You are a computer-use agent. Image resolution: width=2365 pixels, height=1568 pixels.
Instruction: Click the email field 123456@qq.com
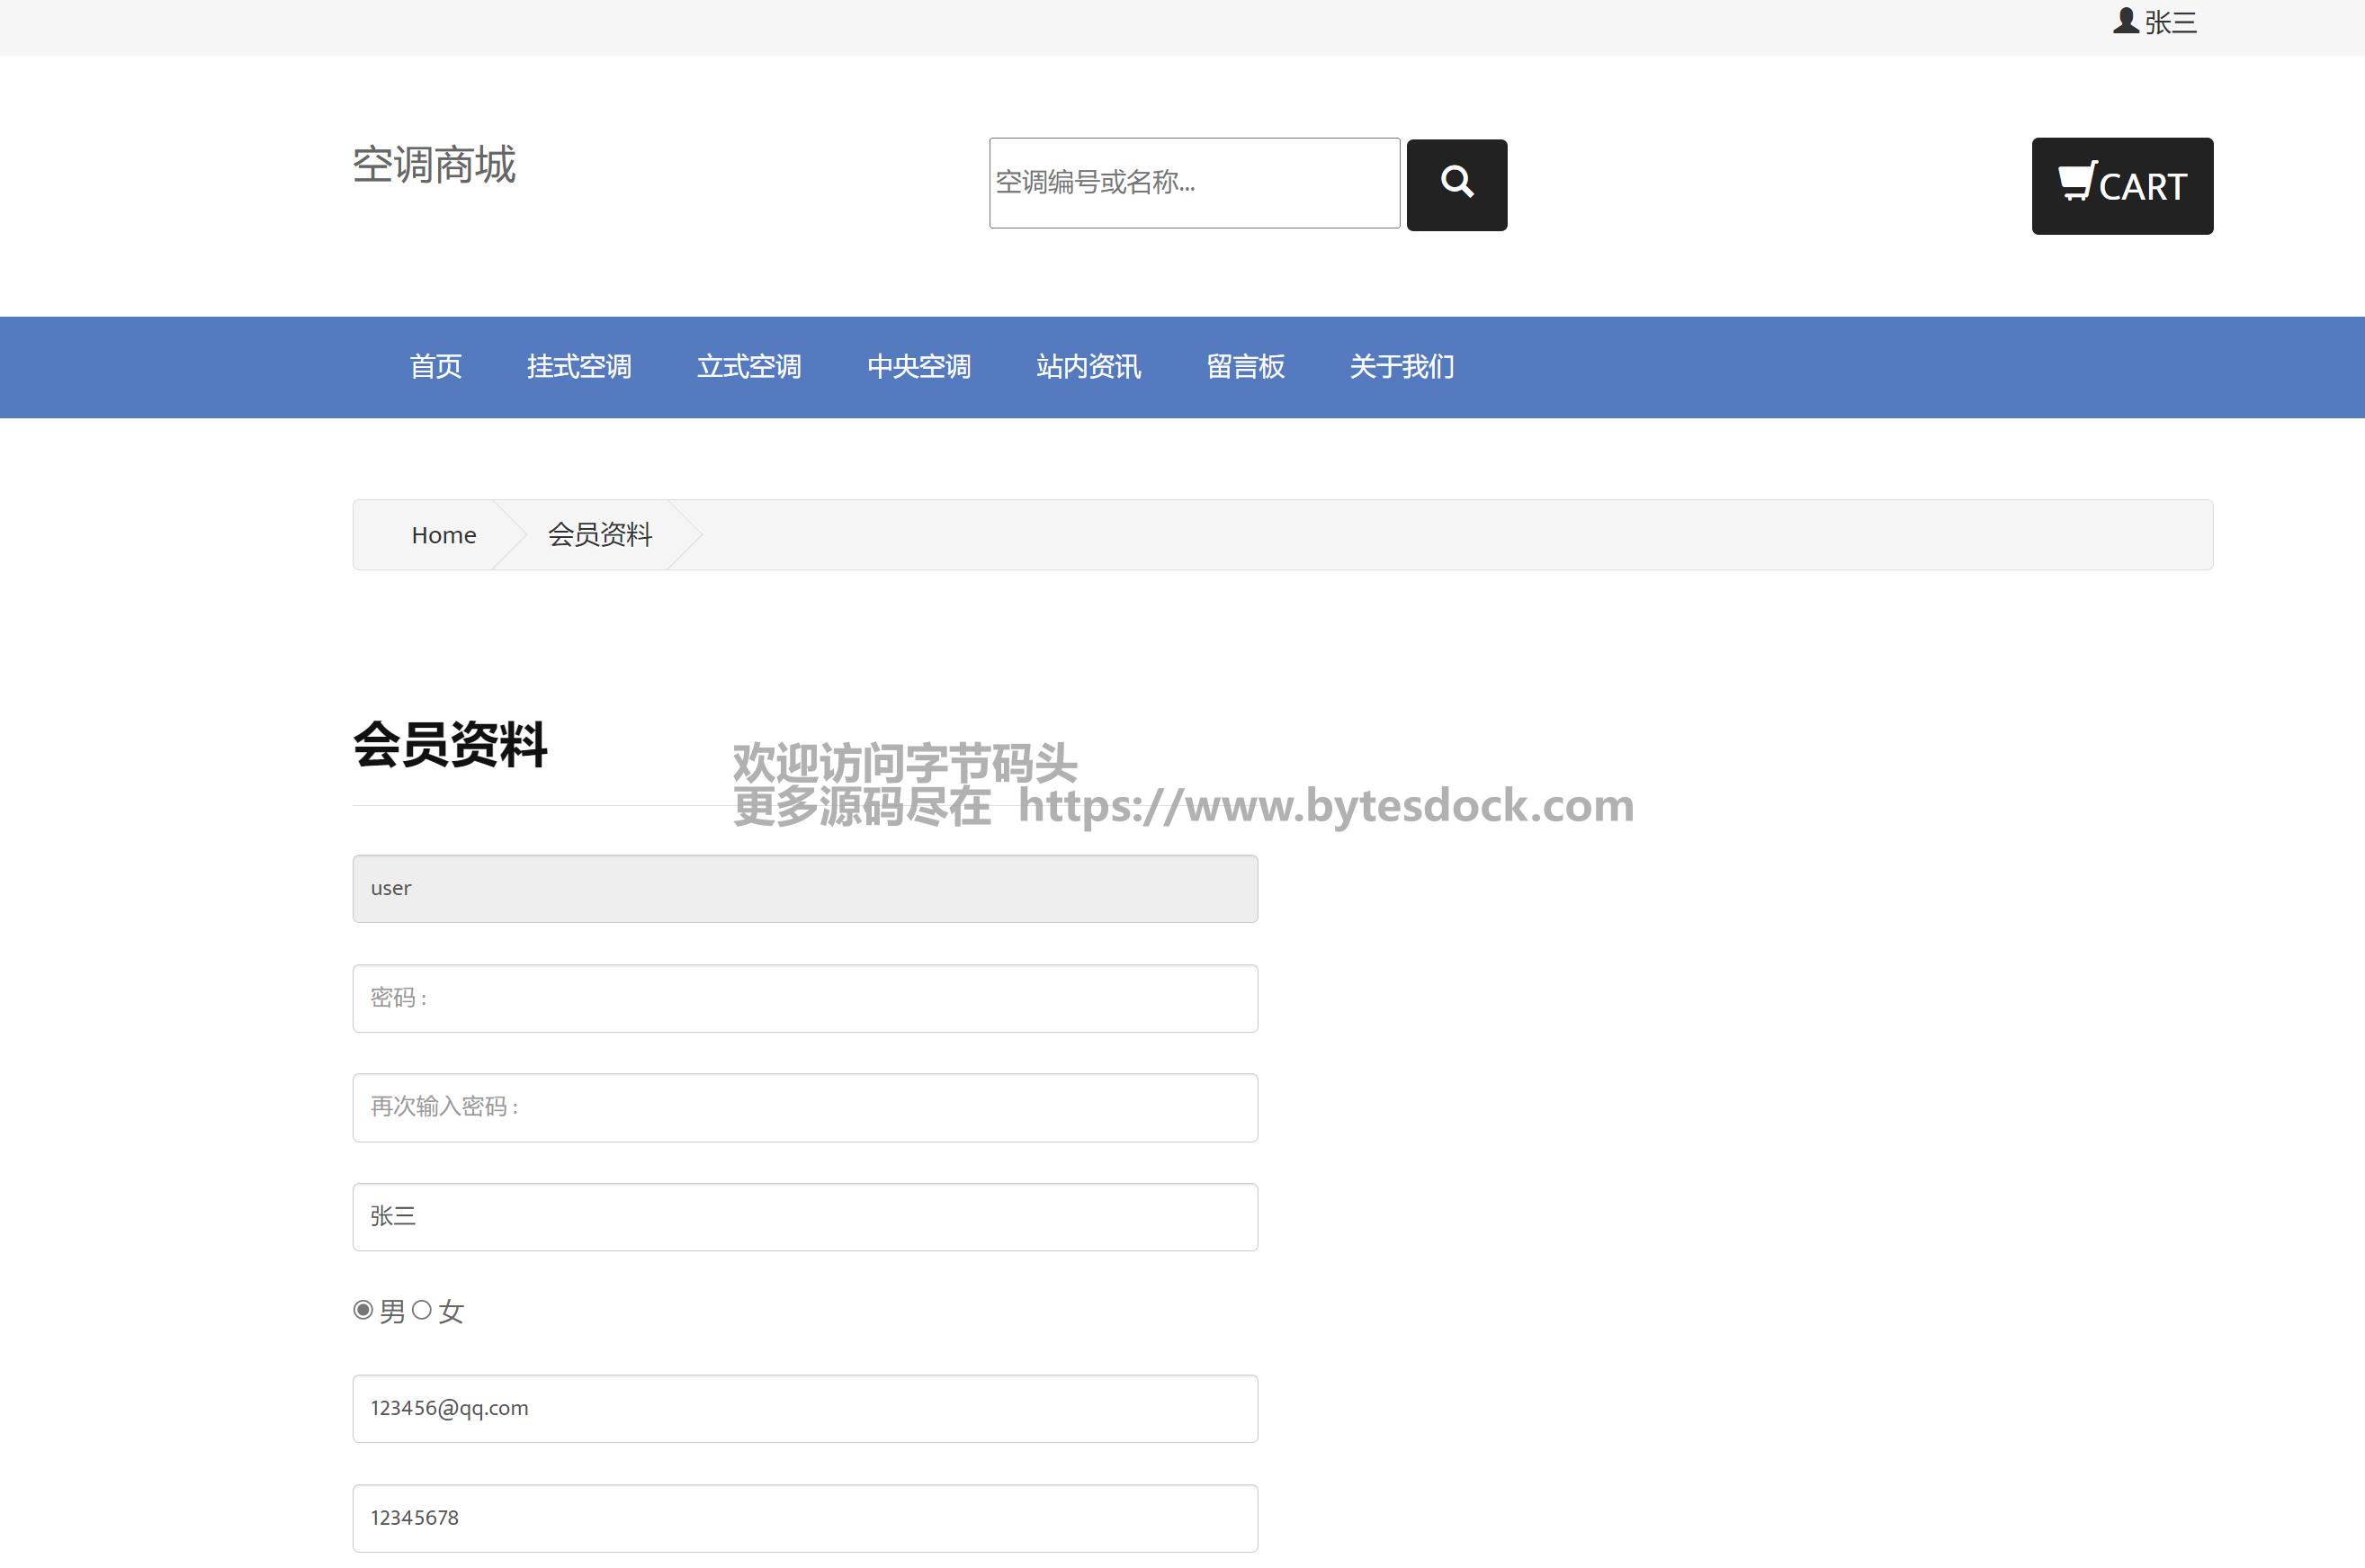804,1408
